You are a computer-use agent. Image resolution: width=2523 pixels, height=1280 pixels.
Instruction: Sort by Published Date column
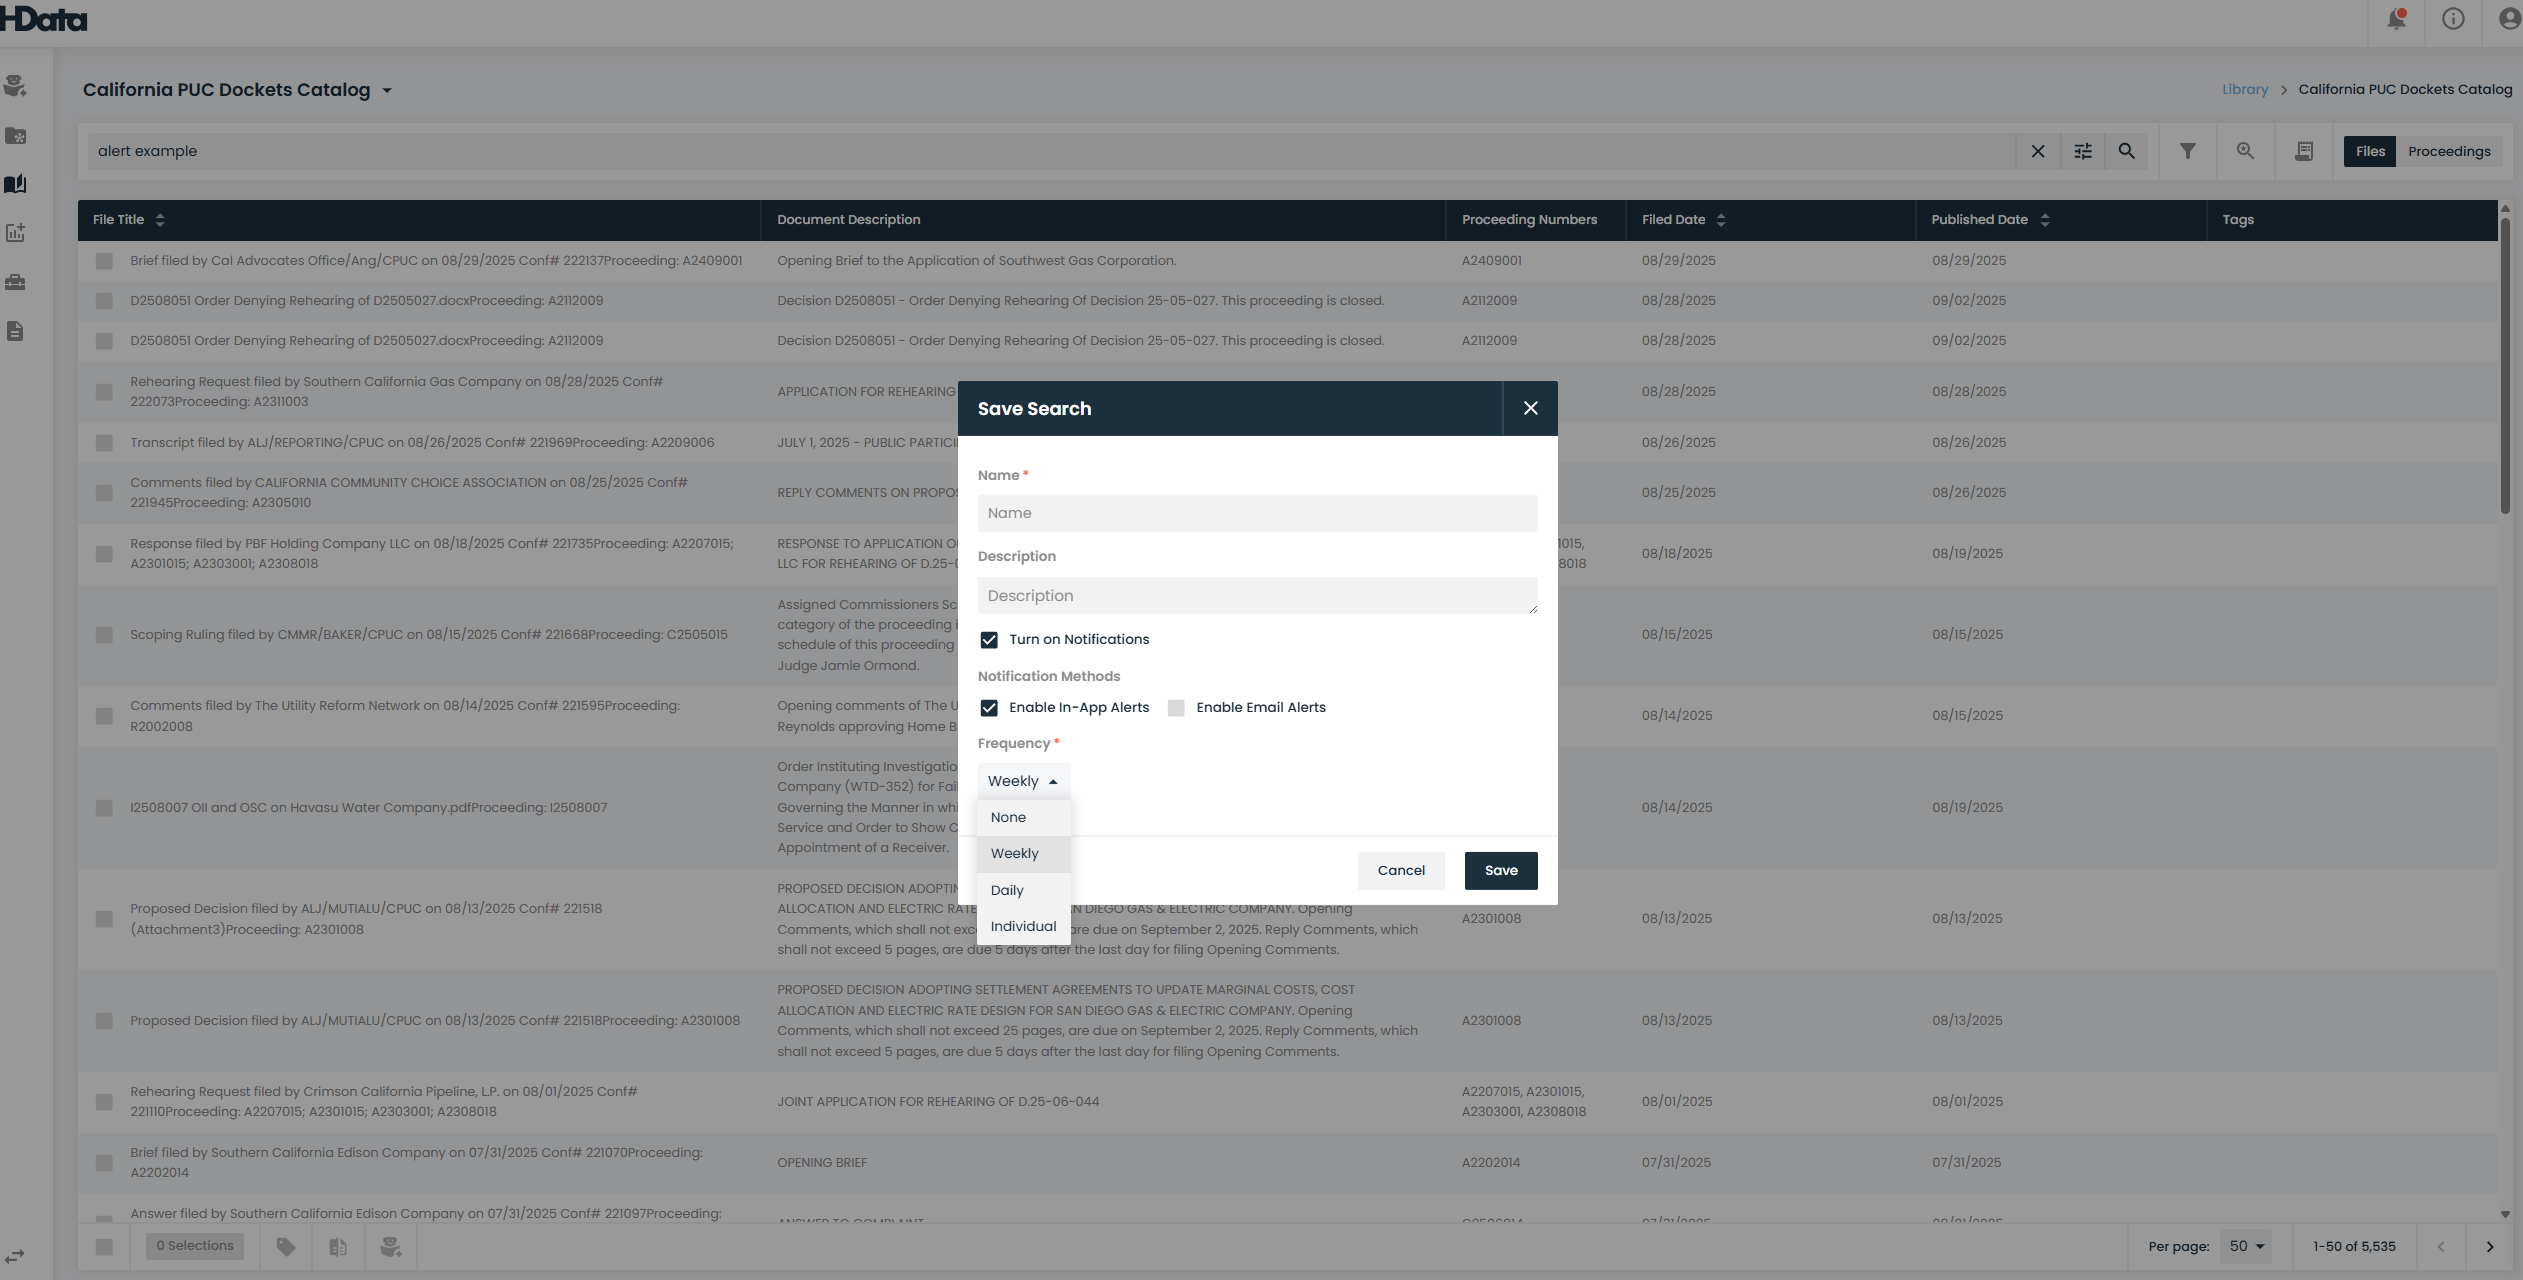pyautogui.click(x=2045, y=220)
